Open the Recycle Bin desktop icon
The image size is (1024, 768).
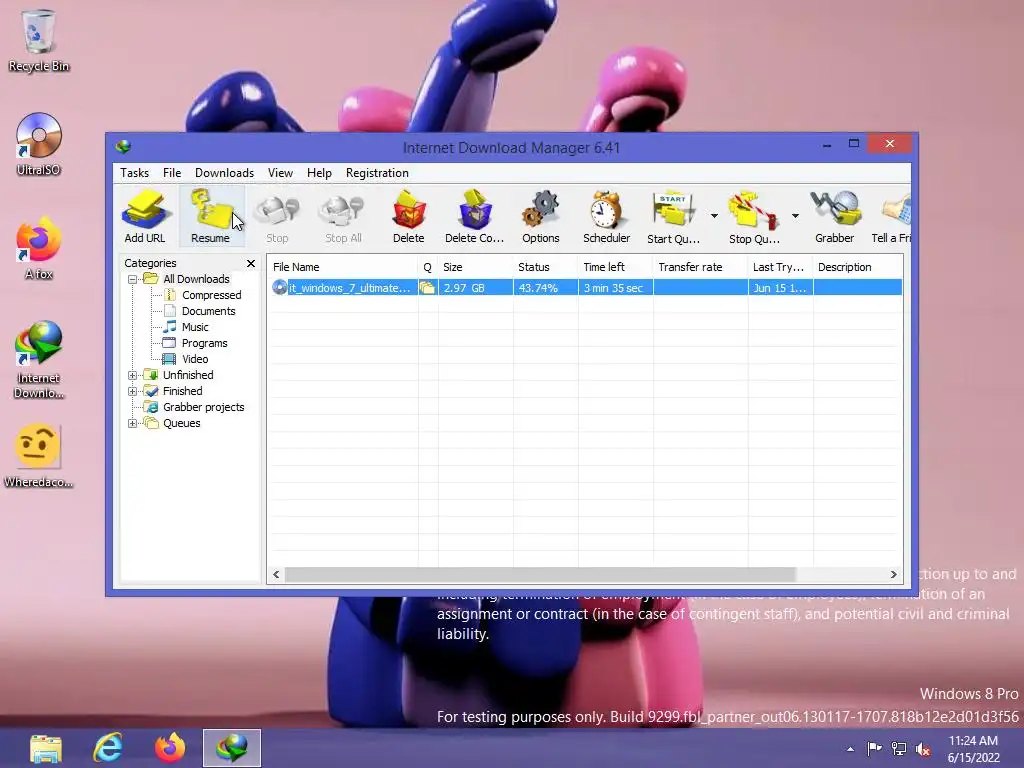pos(39,40)
